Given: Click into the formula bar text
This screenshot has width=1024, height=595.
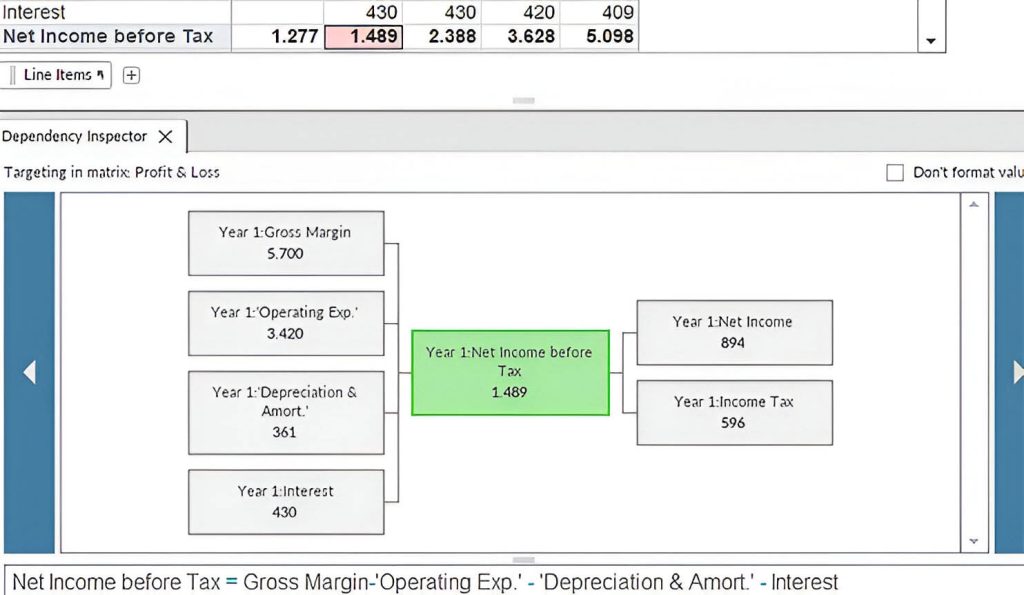Looking at the screenshot, I should coord(426,582).
